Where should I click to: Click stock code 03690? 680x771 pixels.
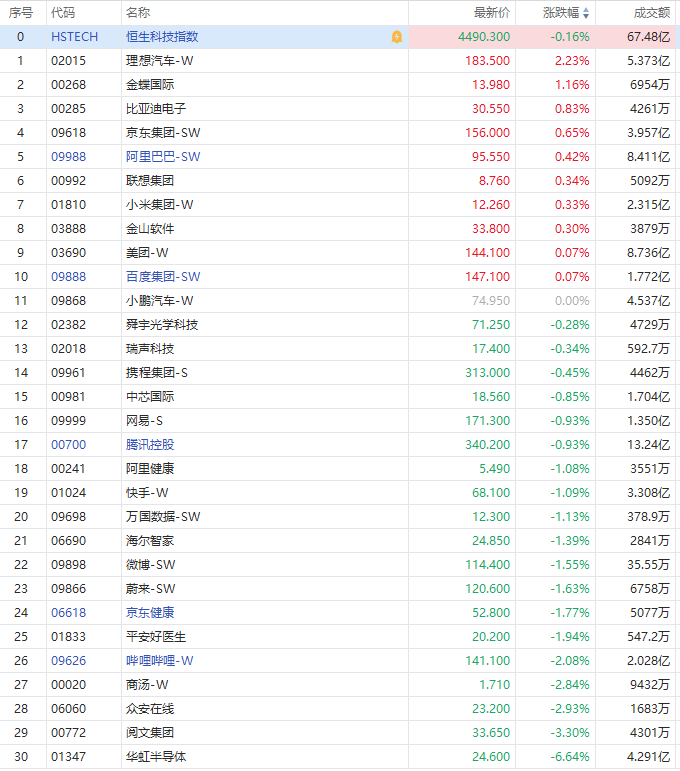68,253
